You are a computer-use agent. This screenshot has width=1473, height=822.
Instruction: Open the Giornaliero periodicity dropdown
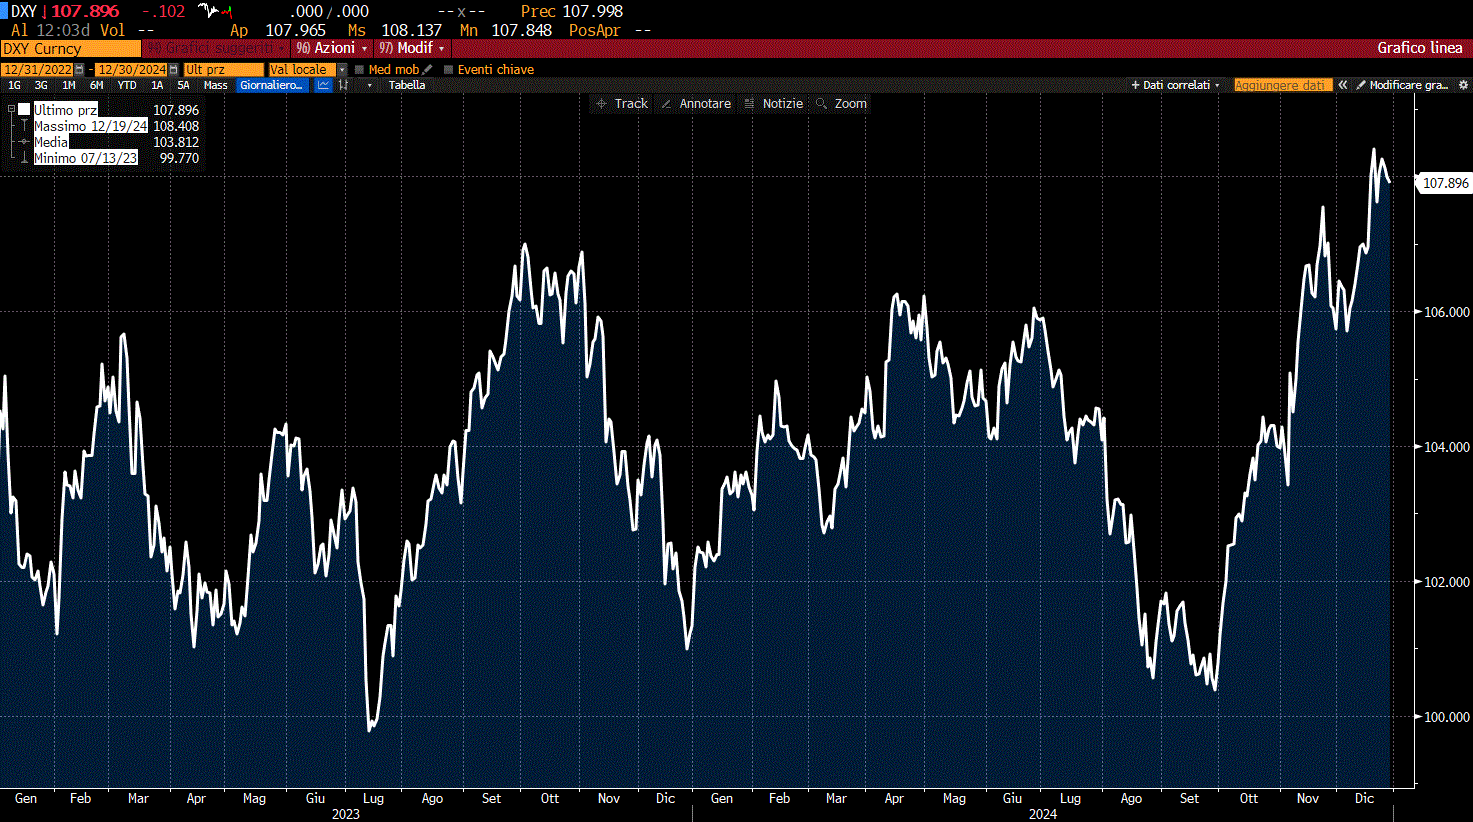271,85
